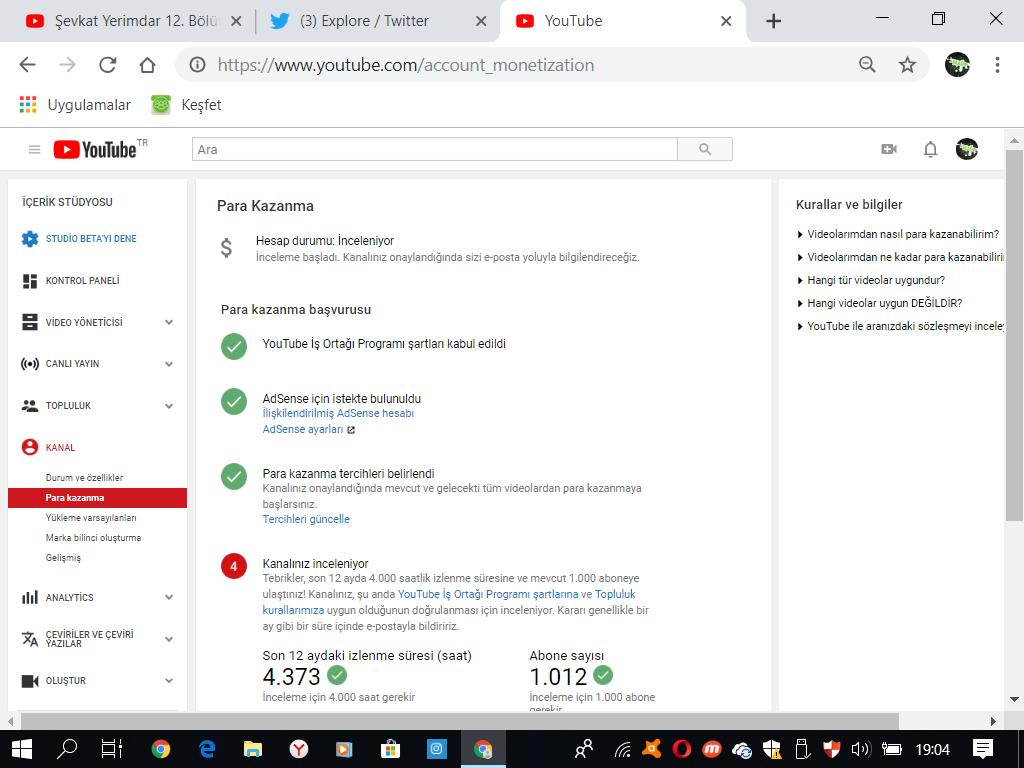Image resolution: width=1024 pixels, height=768 pixels.
Task: Open Durum ve özellikler in sidebar
Action: 84,477
